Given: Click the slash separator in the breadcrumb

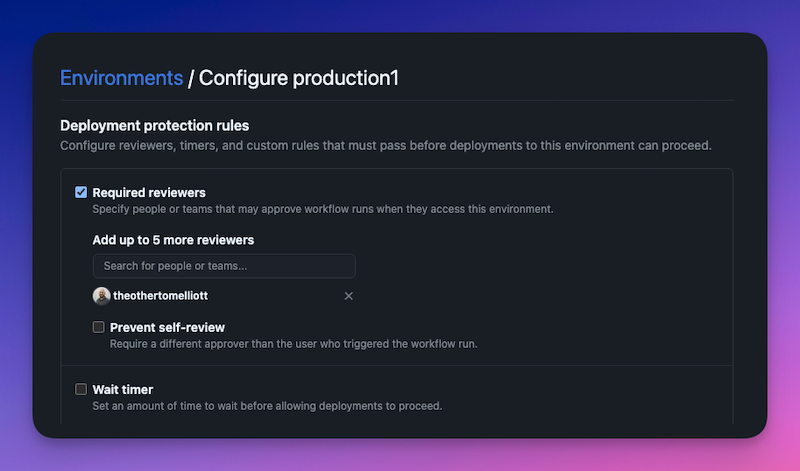Looking at the screenshot, I should point(191,78).
